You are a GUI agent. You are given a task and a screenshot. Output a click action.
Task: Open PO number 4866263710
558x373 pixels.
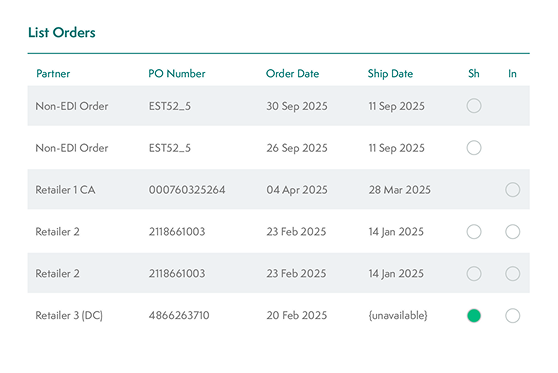[x=179, y=315]
